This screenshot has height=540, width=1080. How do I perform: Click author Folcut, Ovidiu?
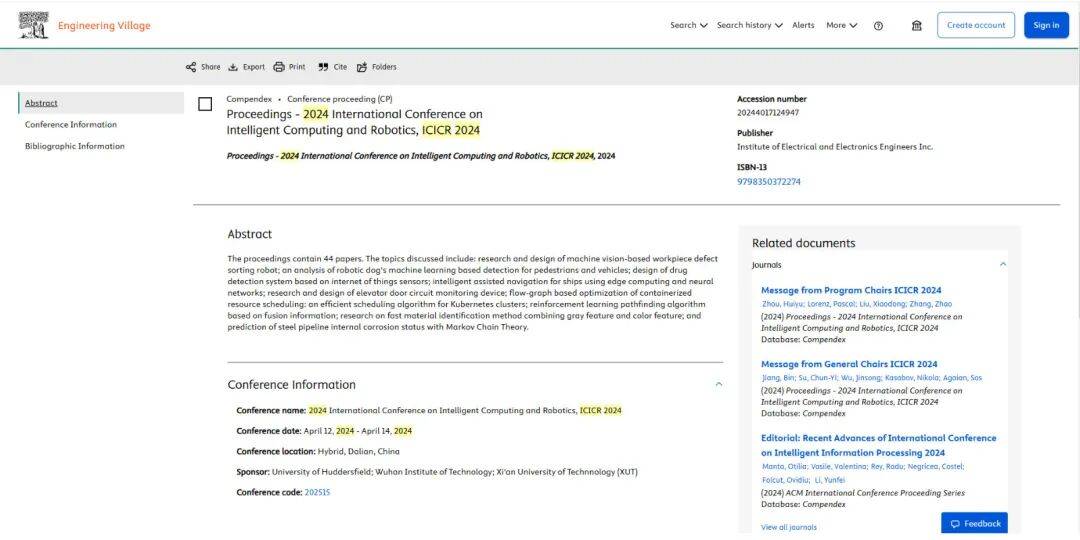[785, 479]
